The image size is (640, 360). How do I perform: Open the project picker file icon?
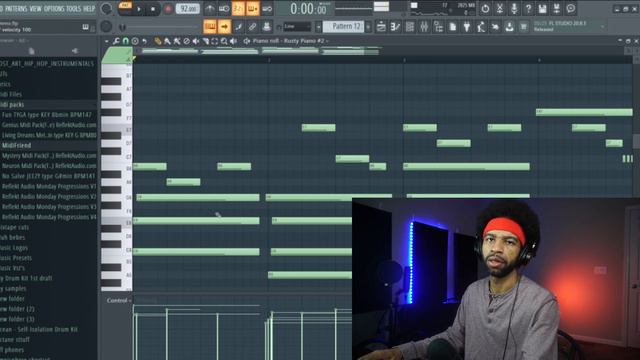tap(453, 27)
